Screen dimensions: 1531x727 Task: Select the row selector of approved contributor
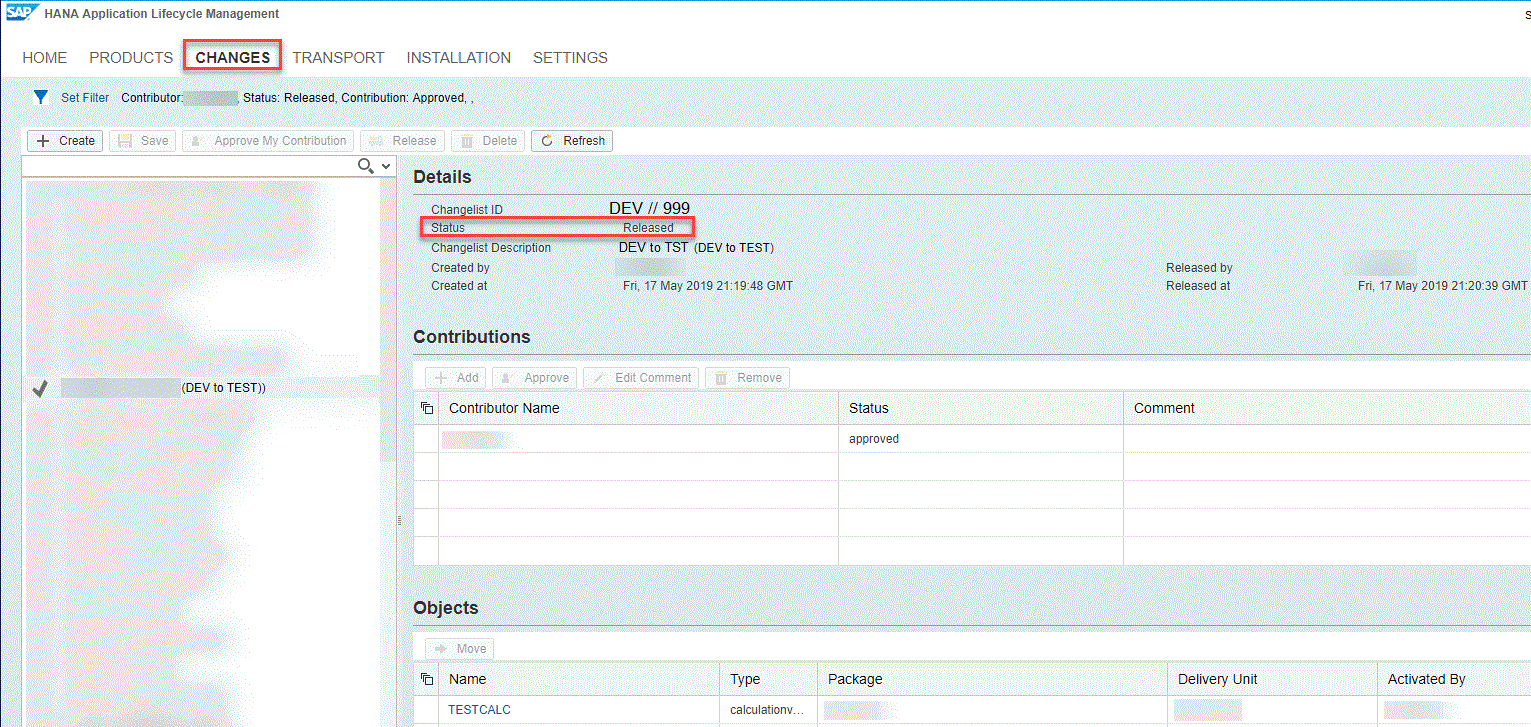pyautogui.click(x=427, y=439)
